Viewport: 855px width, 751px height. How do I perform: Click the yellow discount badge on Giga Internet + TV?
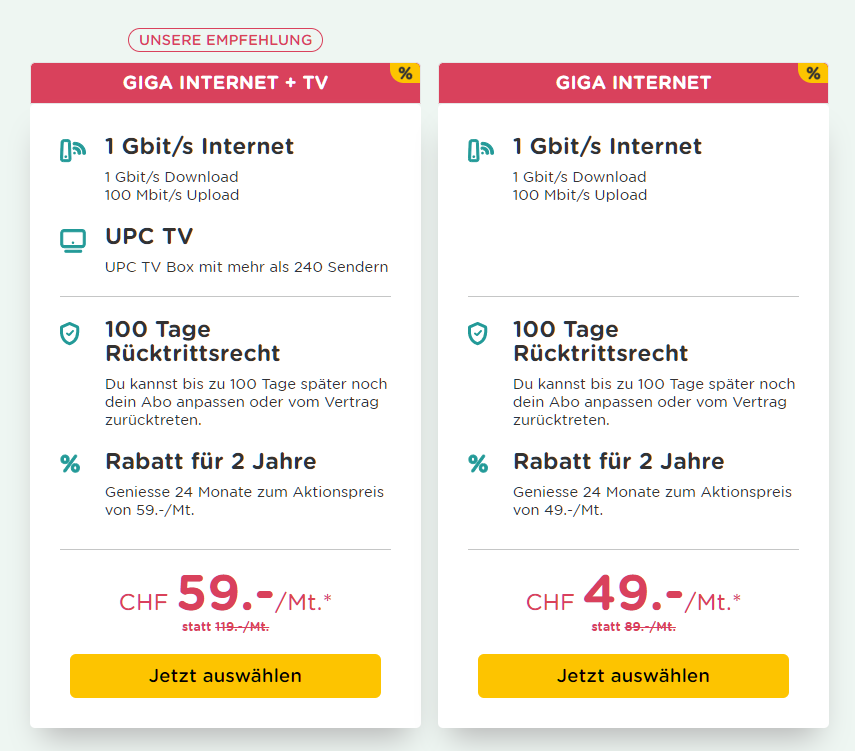(405, 72)
